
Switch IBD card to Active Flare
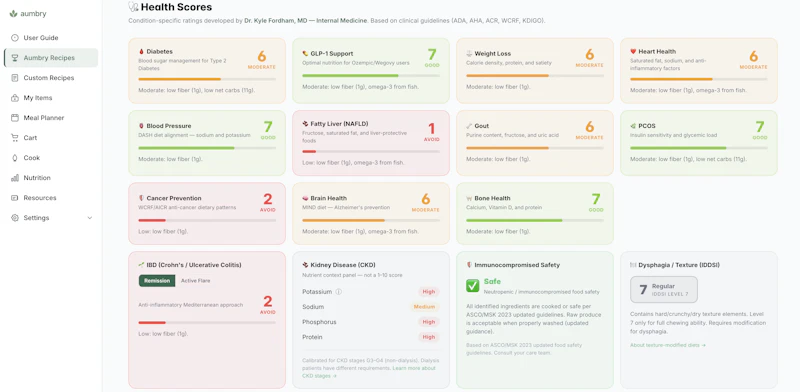pyautogui.click(x=195, y=281)
